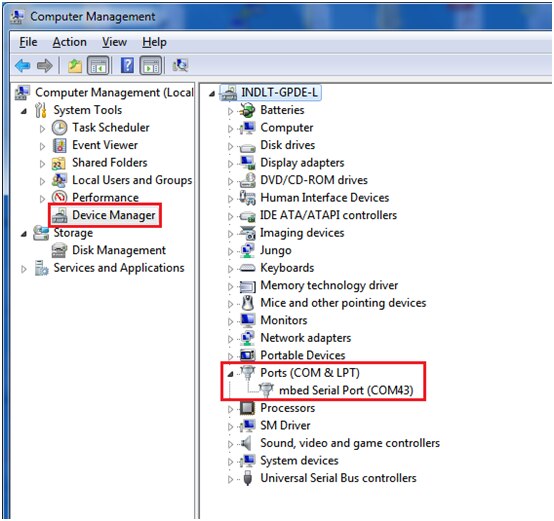Expand the Network adapters category
554x521 pixels.
point(230,339)
